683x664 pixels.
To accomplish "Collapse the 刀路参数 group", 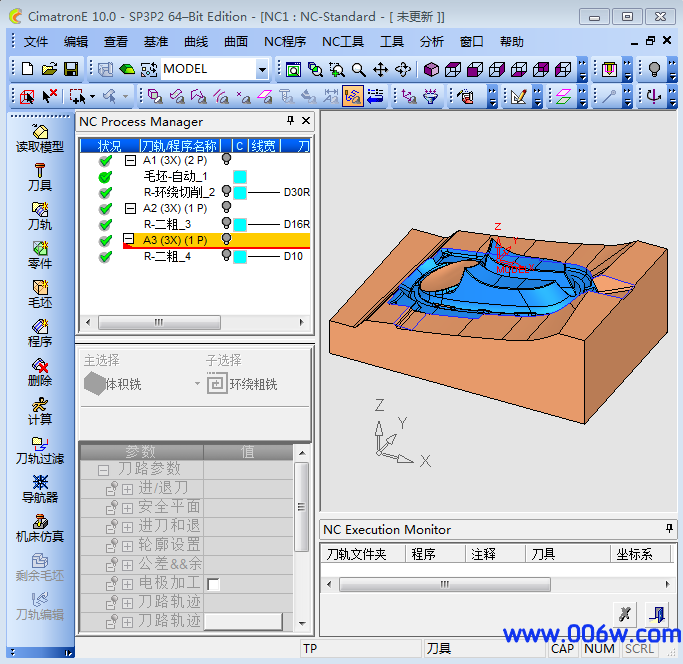I will (x=103, y=470).
